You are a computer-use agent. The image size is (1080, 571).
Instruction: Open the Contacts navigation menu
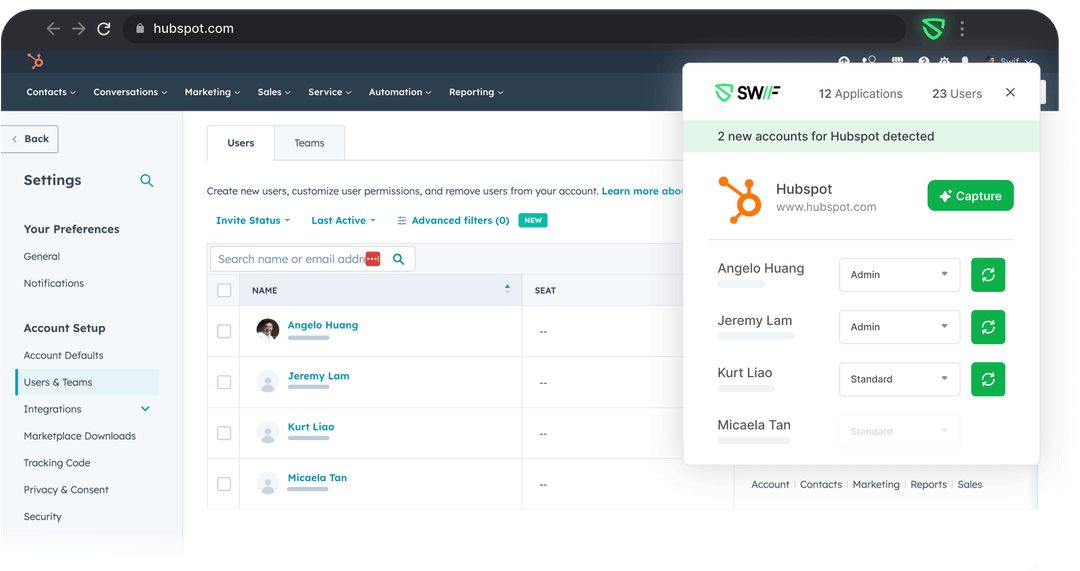(x=51, y=92)
